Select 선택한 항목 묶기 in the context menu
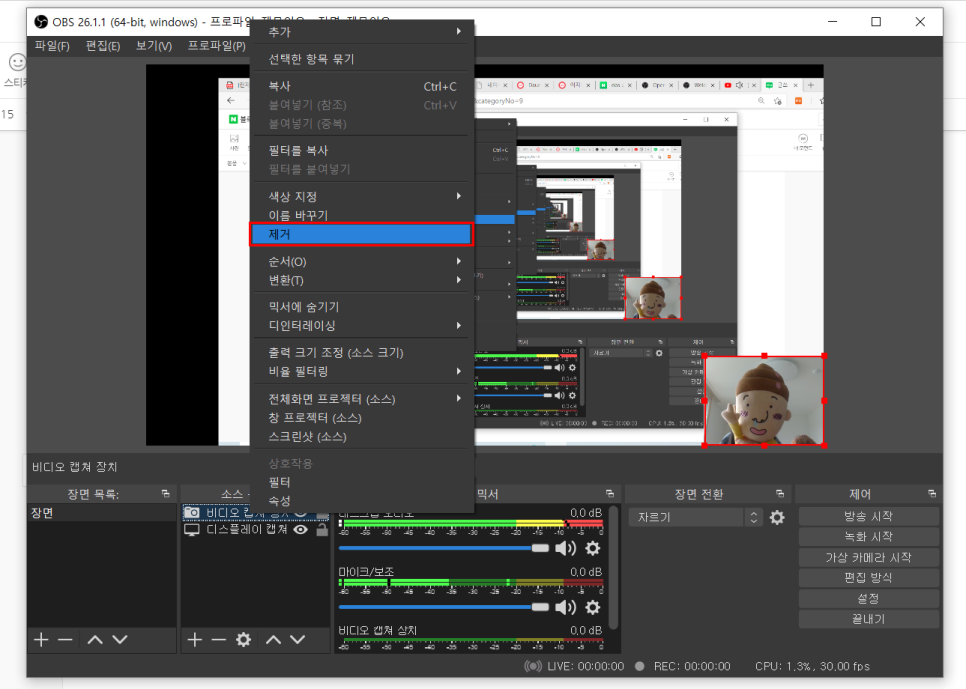The height and width of the screenshot is (689, 966). 362,59
